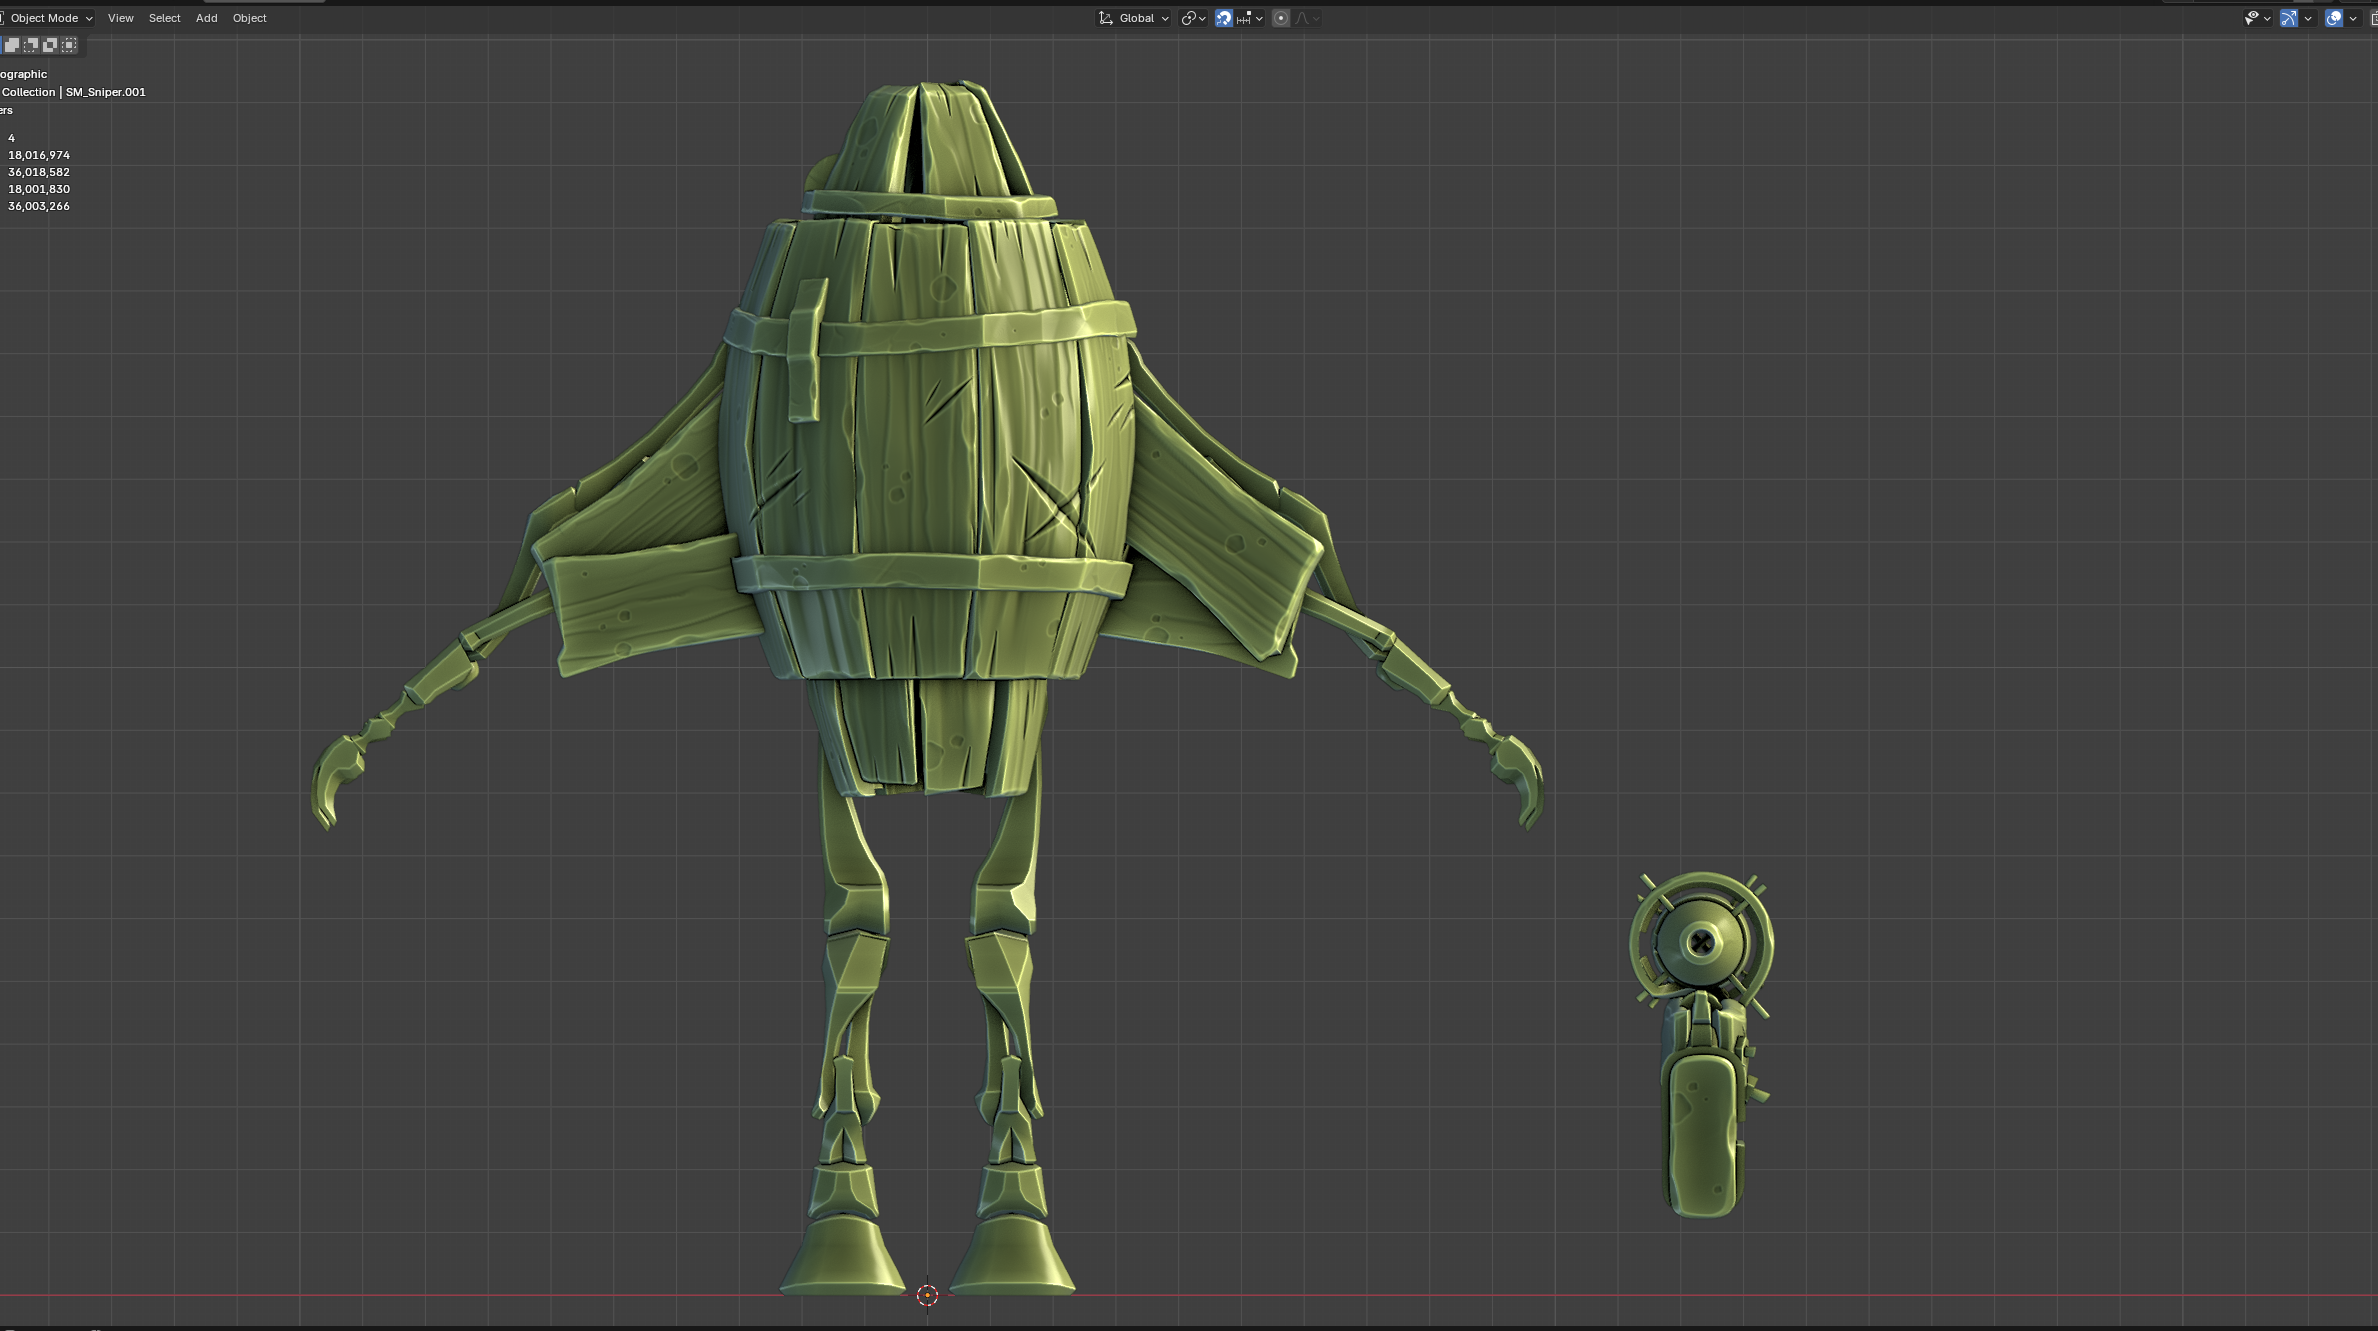Select the Extend selection mode icon
This screenshot has width=2378, height=1331.
(x=13, y=45)
